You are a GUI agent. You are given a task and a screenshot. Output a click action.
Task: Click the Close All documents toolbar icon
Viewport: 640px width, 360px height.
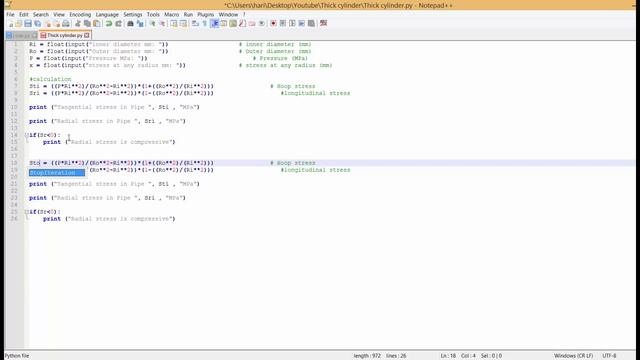[57, 24]
